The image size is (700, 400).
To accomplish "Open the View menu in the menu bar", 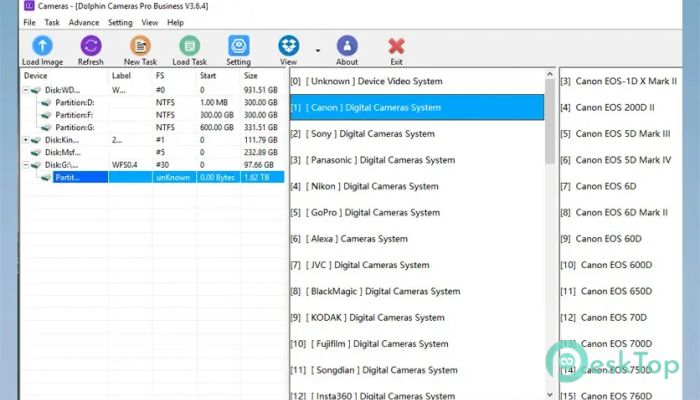I will tap(150, 22).
